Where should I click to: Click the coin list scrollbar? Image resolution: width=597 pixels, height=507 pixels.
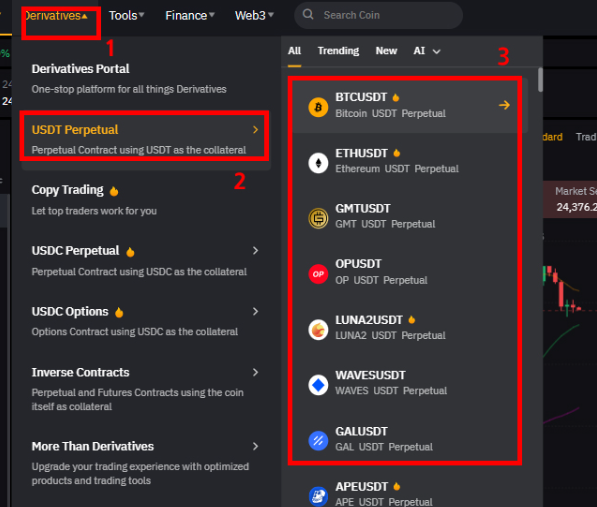coord(540,80)
